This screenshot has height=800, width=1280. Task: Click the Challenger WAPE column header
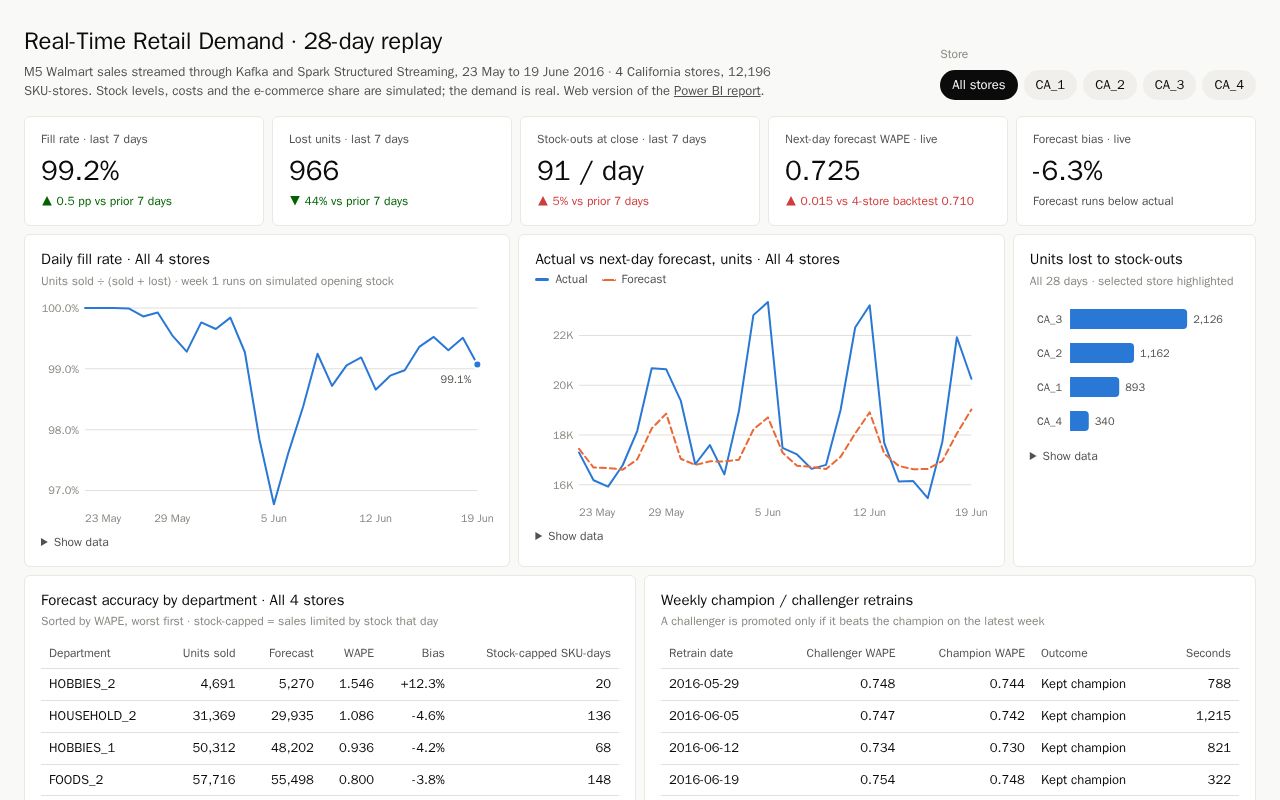coord(851,653)
